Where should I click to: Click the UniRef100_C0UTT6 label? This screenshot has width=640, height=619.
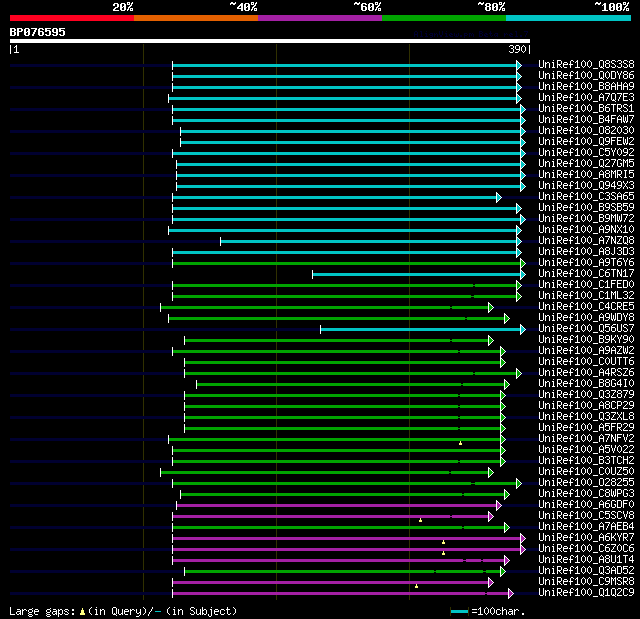586,362
